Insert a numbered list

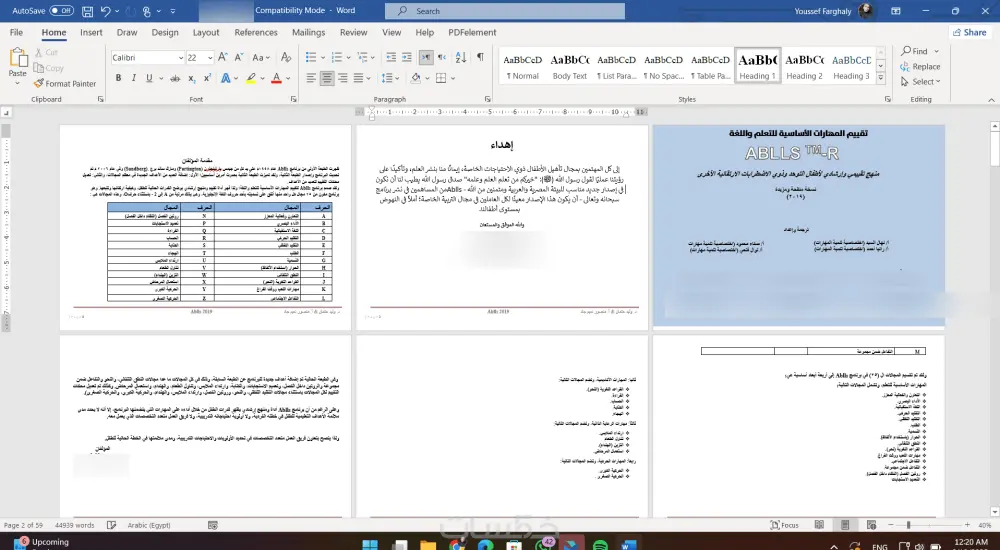click(x=337, y=57)
